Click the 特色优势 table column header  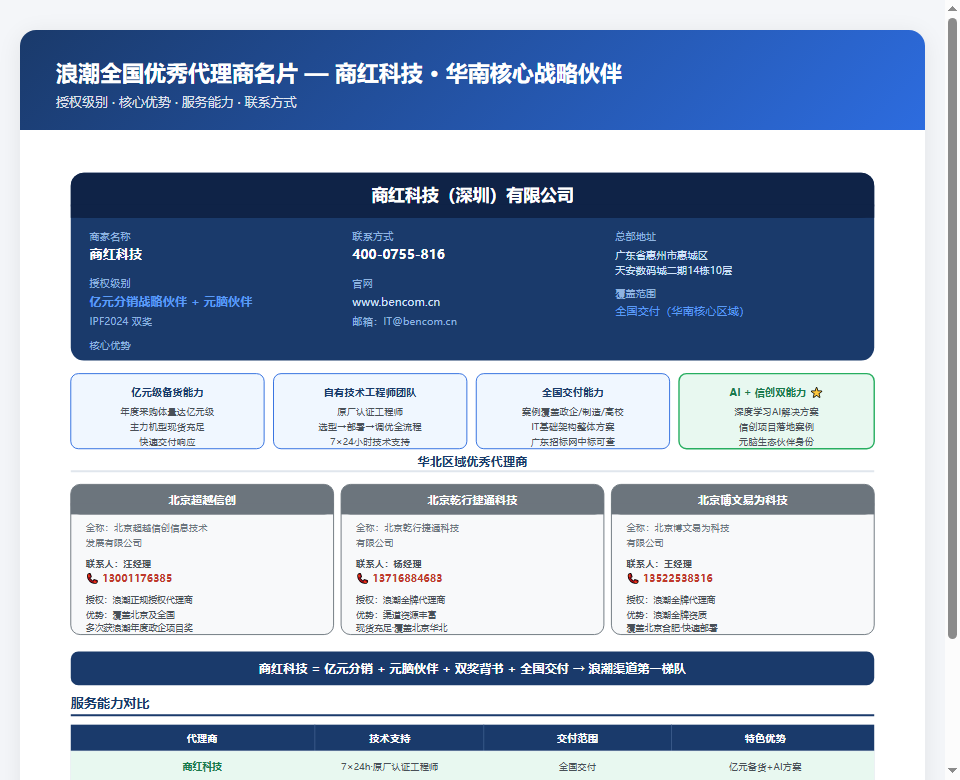tap(773, 738)
